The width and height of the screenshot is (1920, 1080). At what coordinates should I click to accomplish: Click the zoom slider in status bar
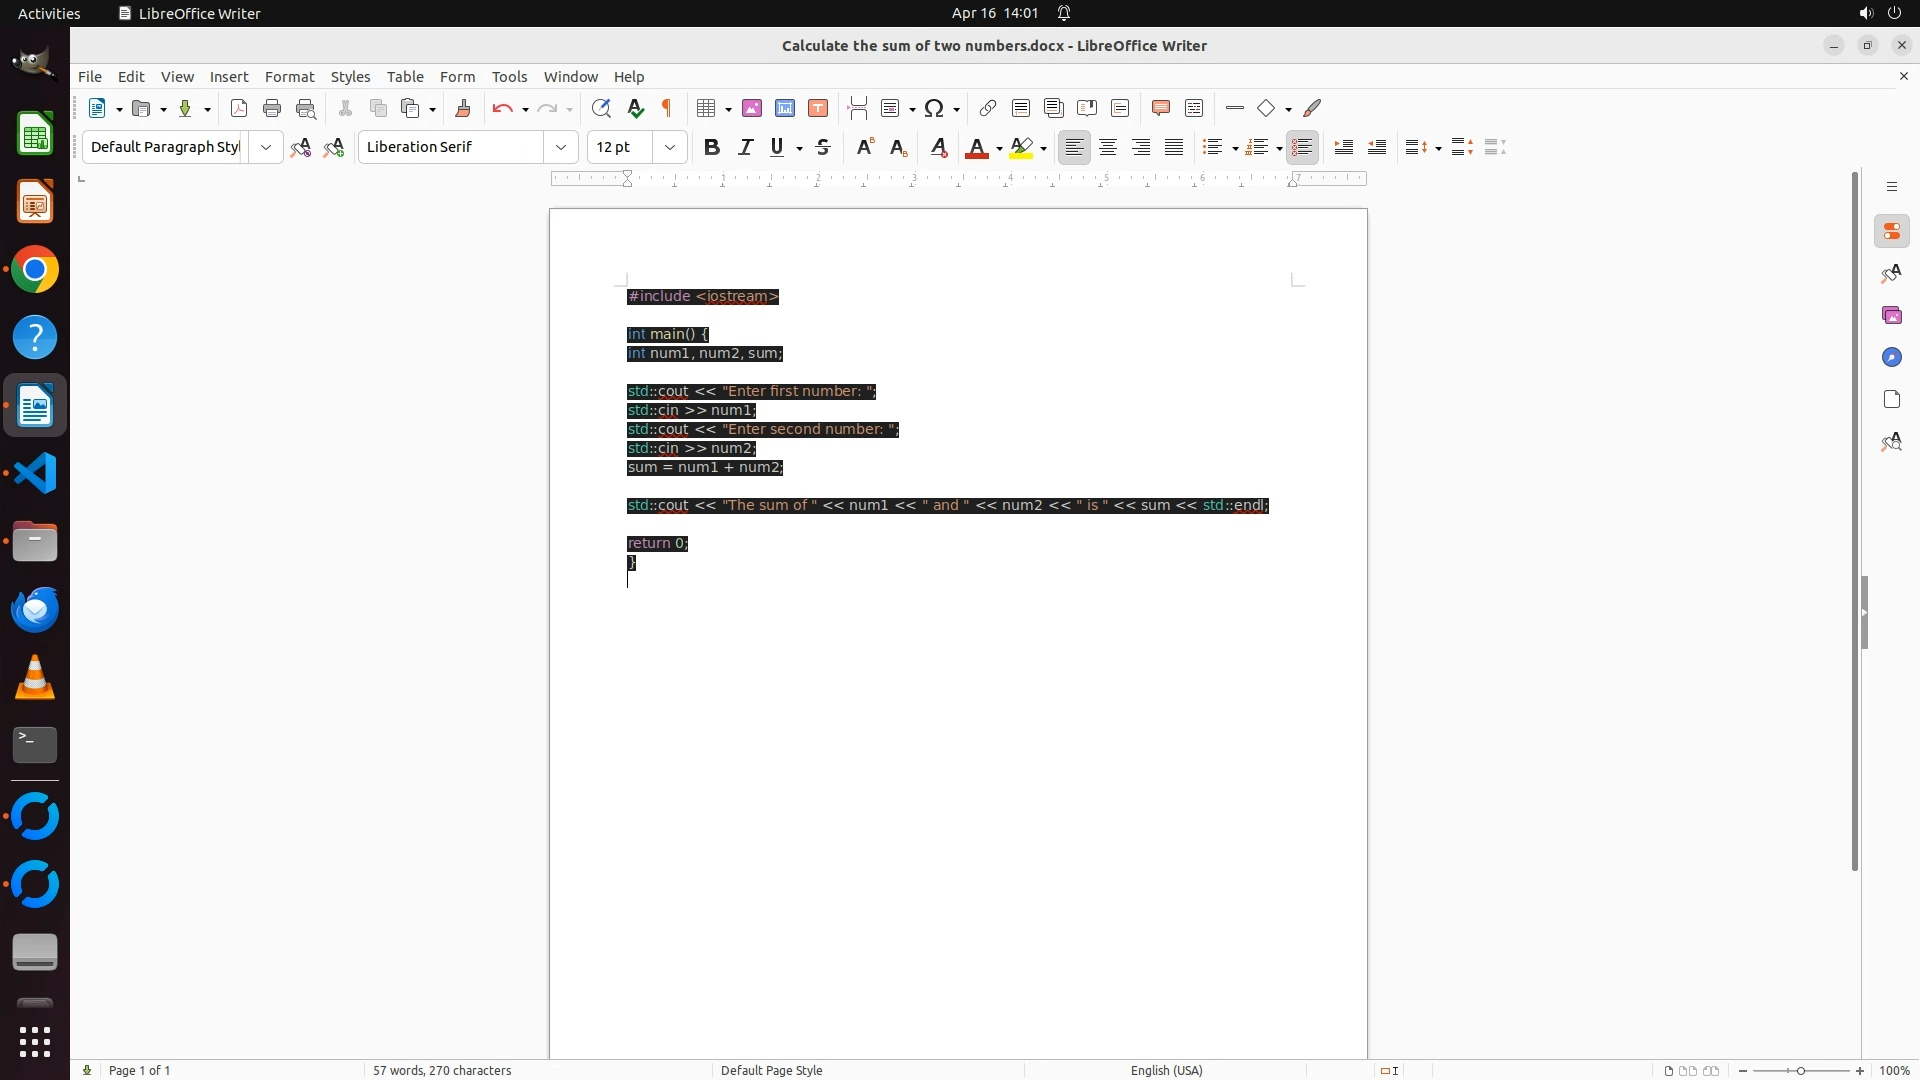[1800, 1070]
